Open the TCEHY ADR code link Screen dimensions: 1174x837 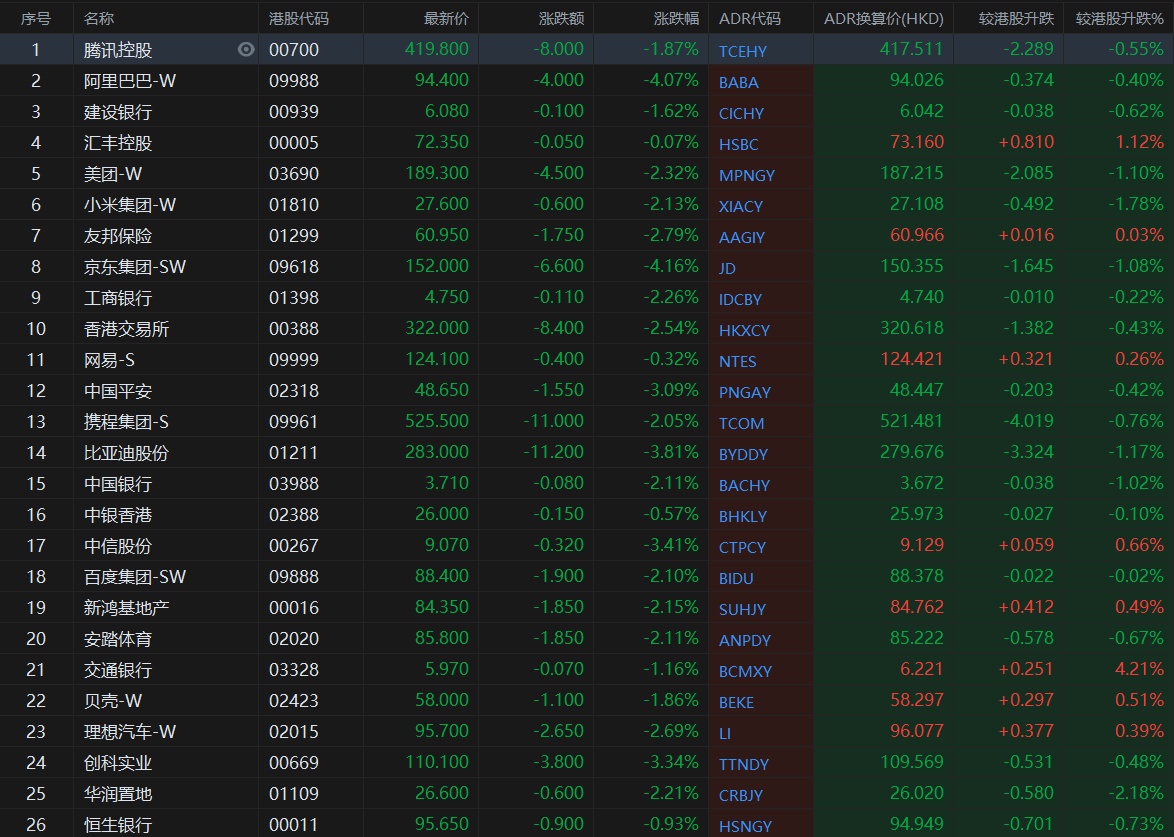click(742, 51)
